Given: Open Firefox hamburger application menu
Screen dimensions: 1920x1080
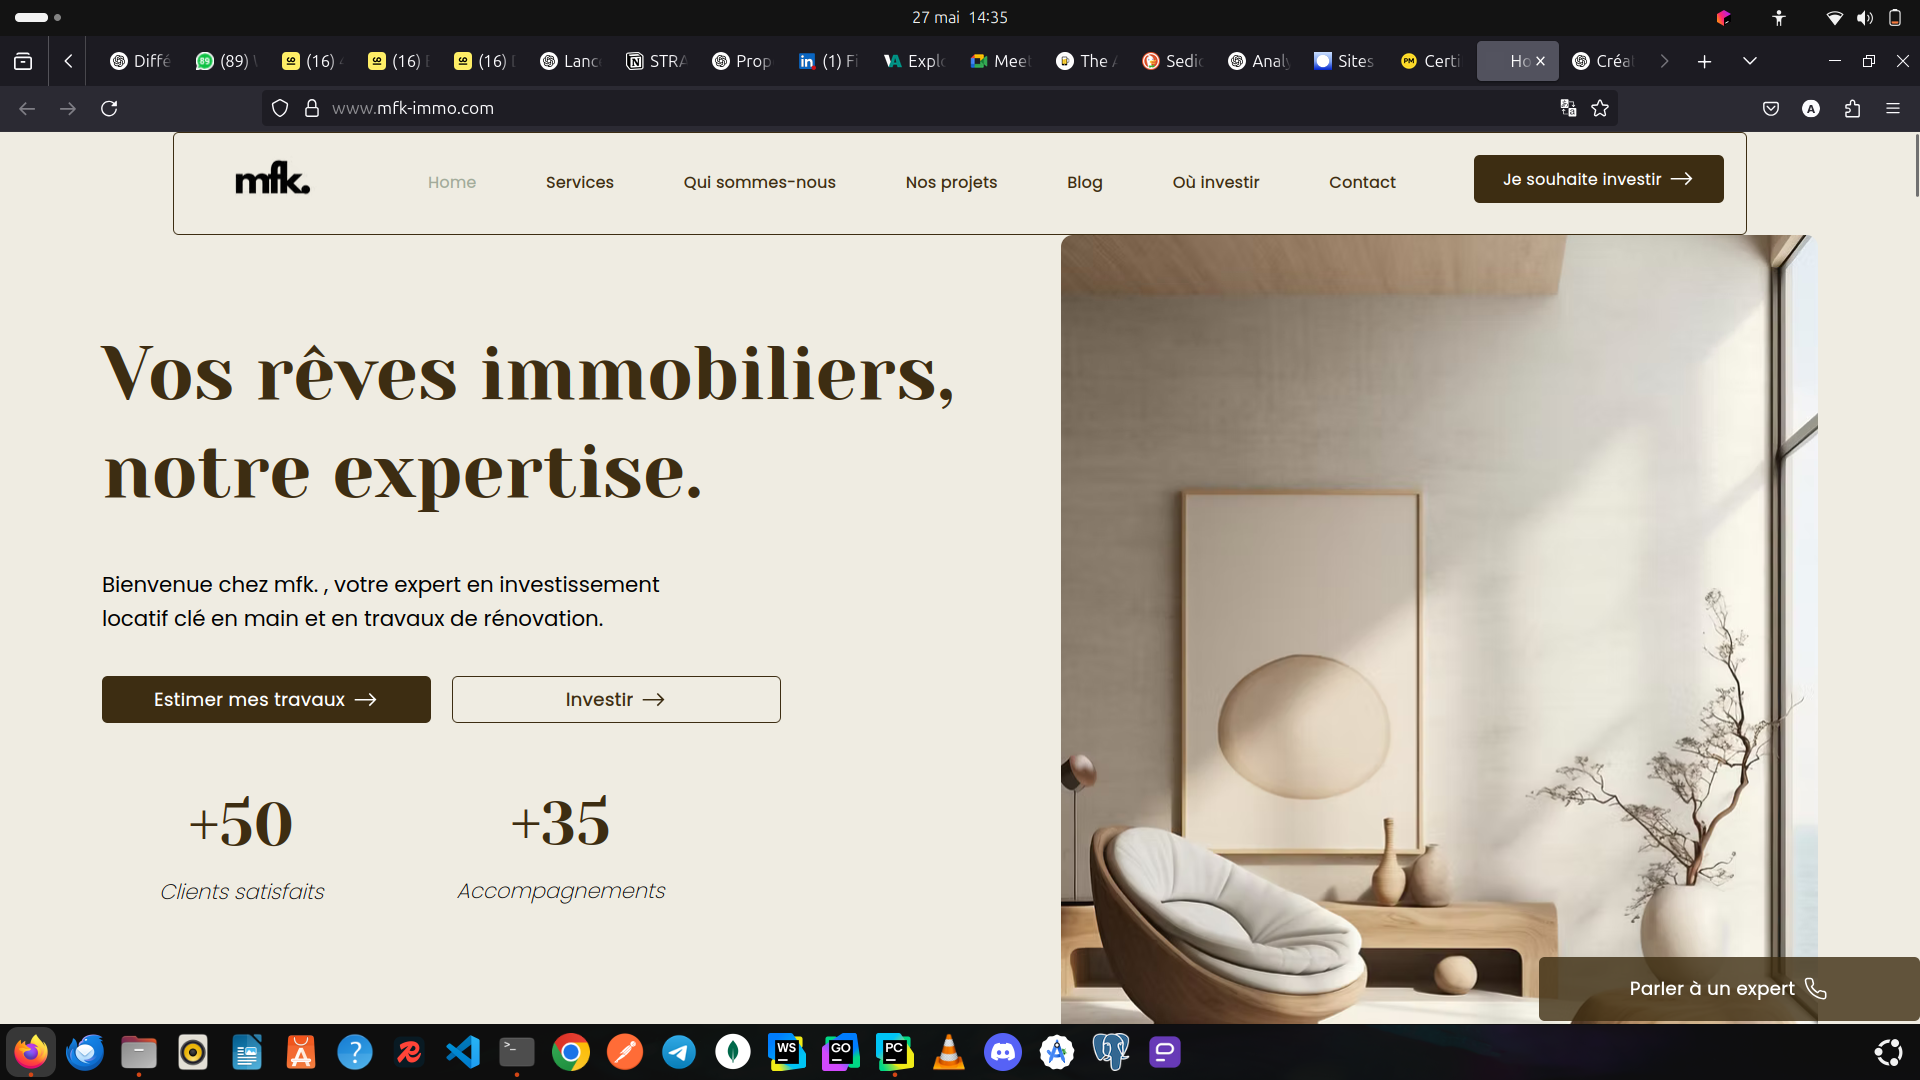Looking at the screenshot, I should 1893,108.
